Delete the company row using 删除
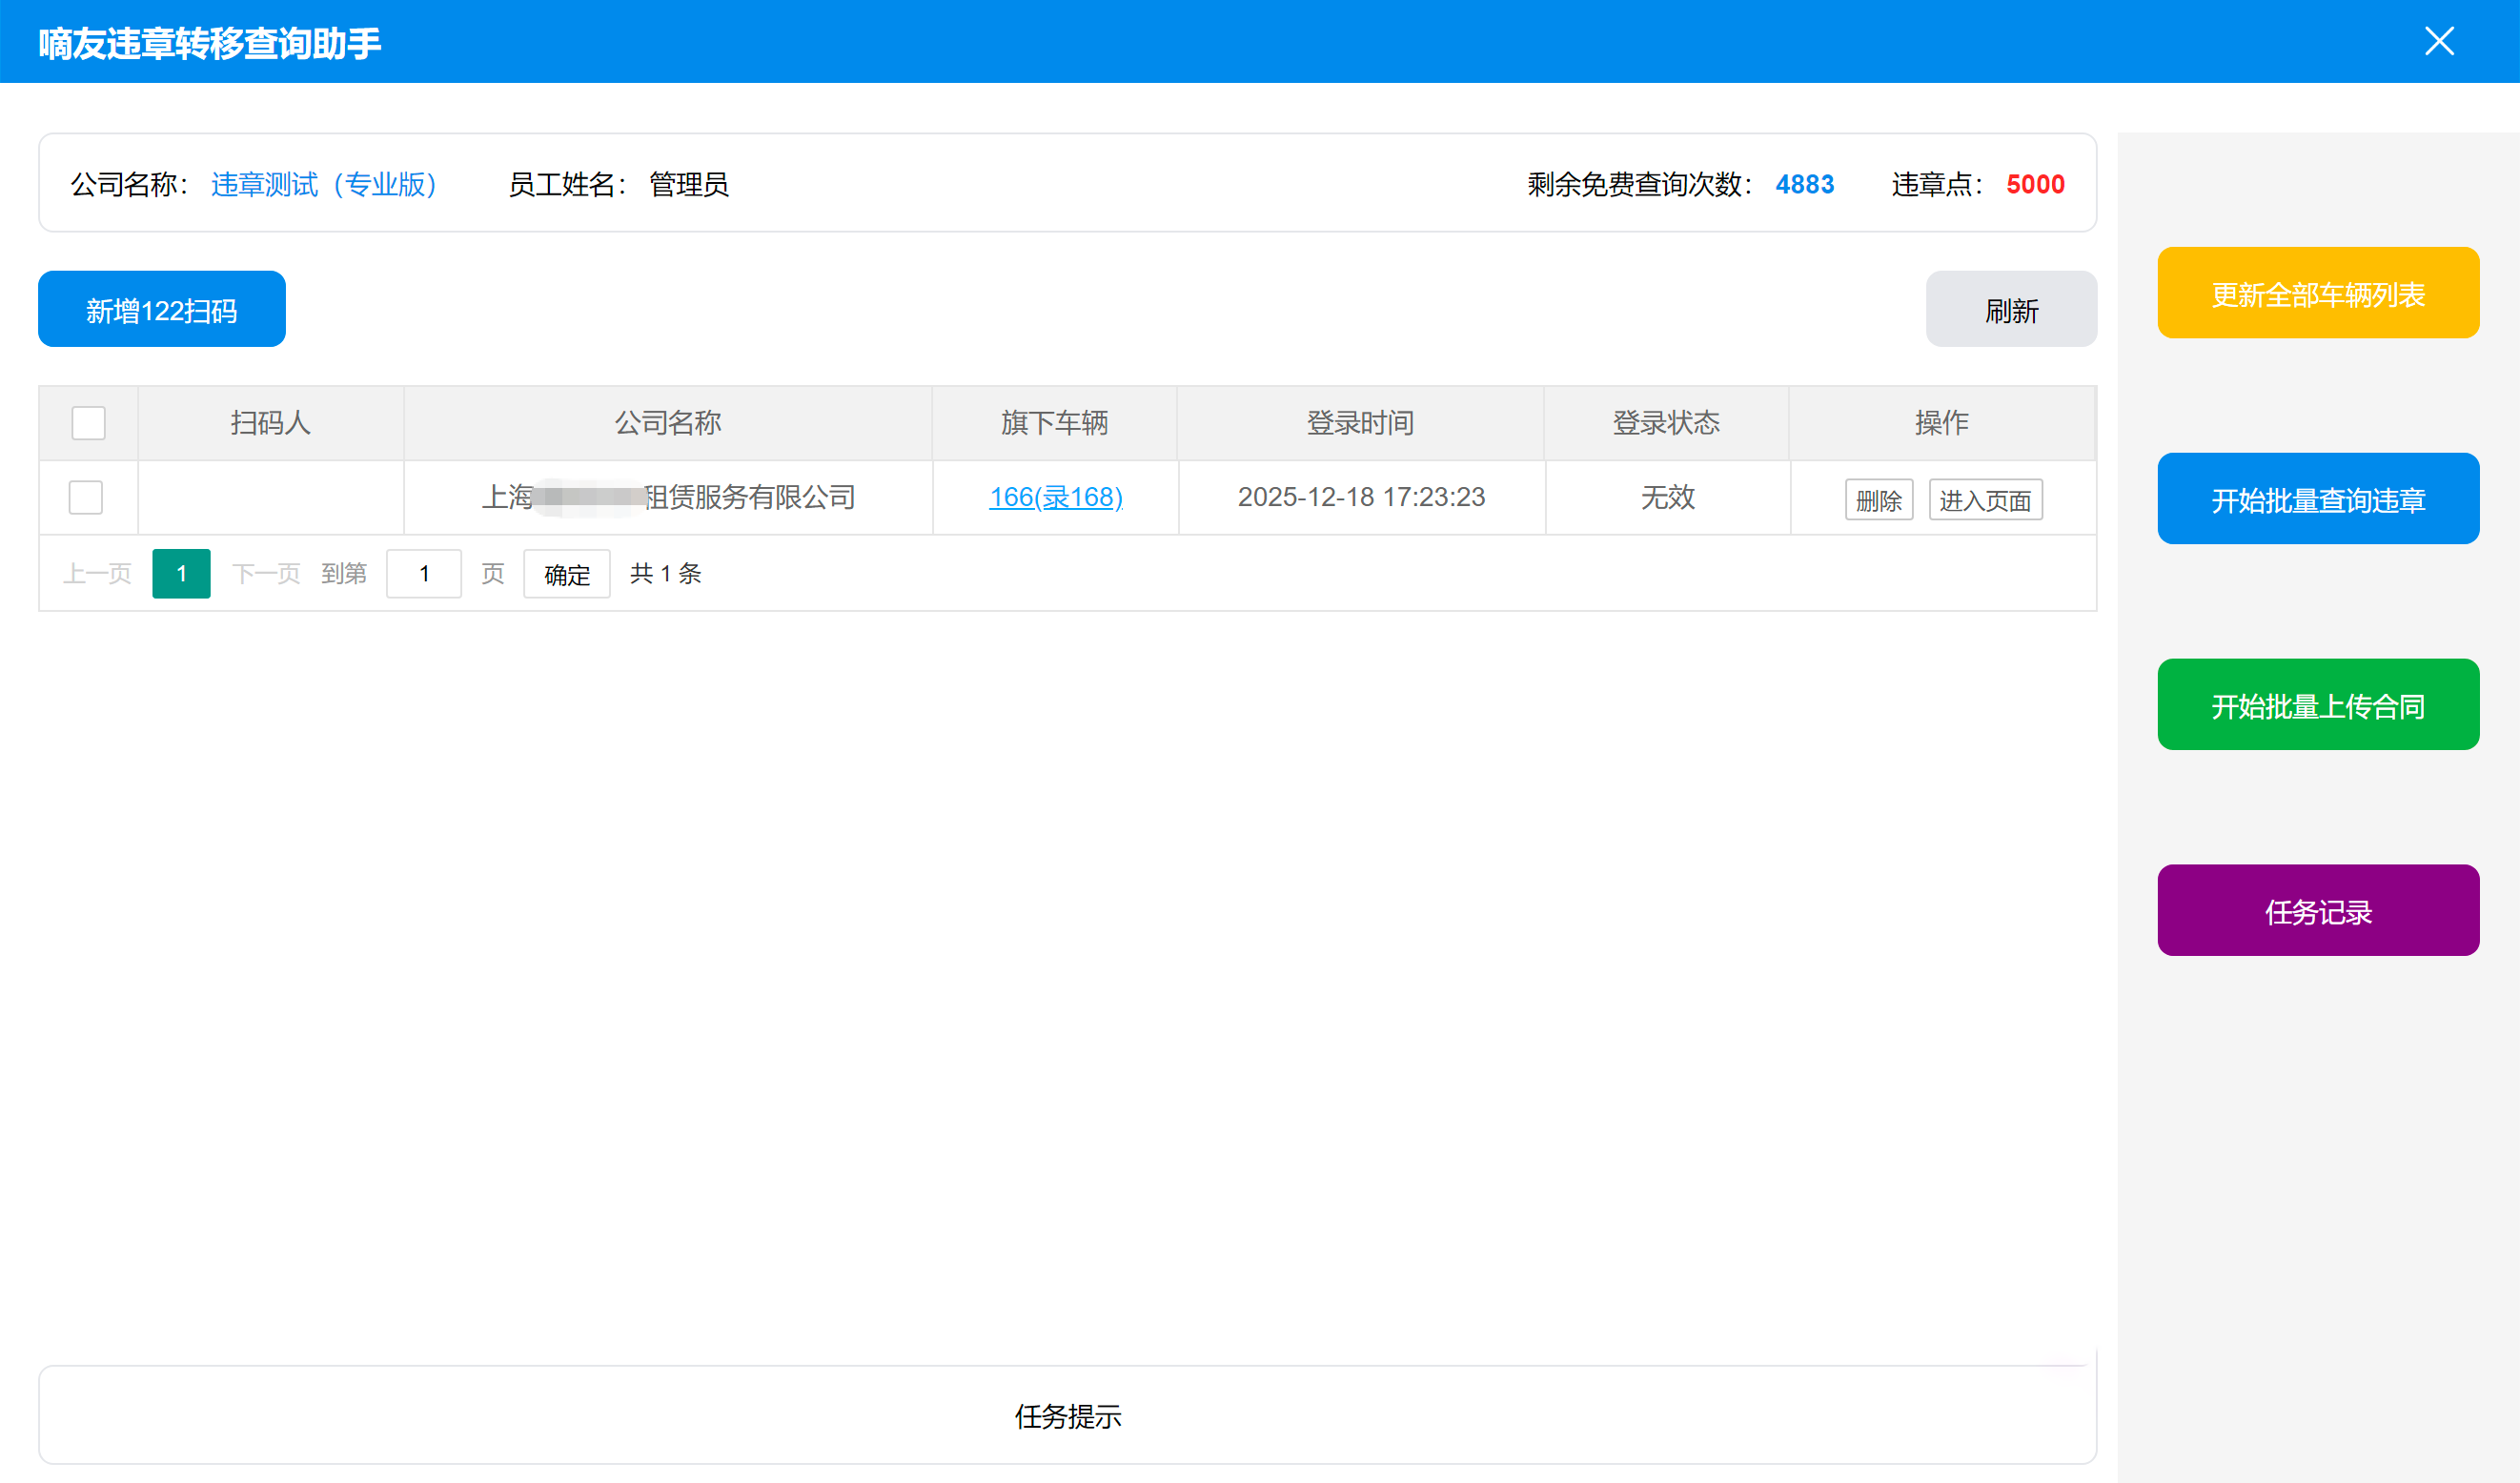Viewport: 2520px width, 1483px height. pos(1879,500)
